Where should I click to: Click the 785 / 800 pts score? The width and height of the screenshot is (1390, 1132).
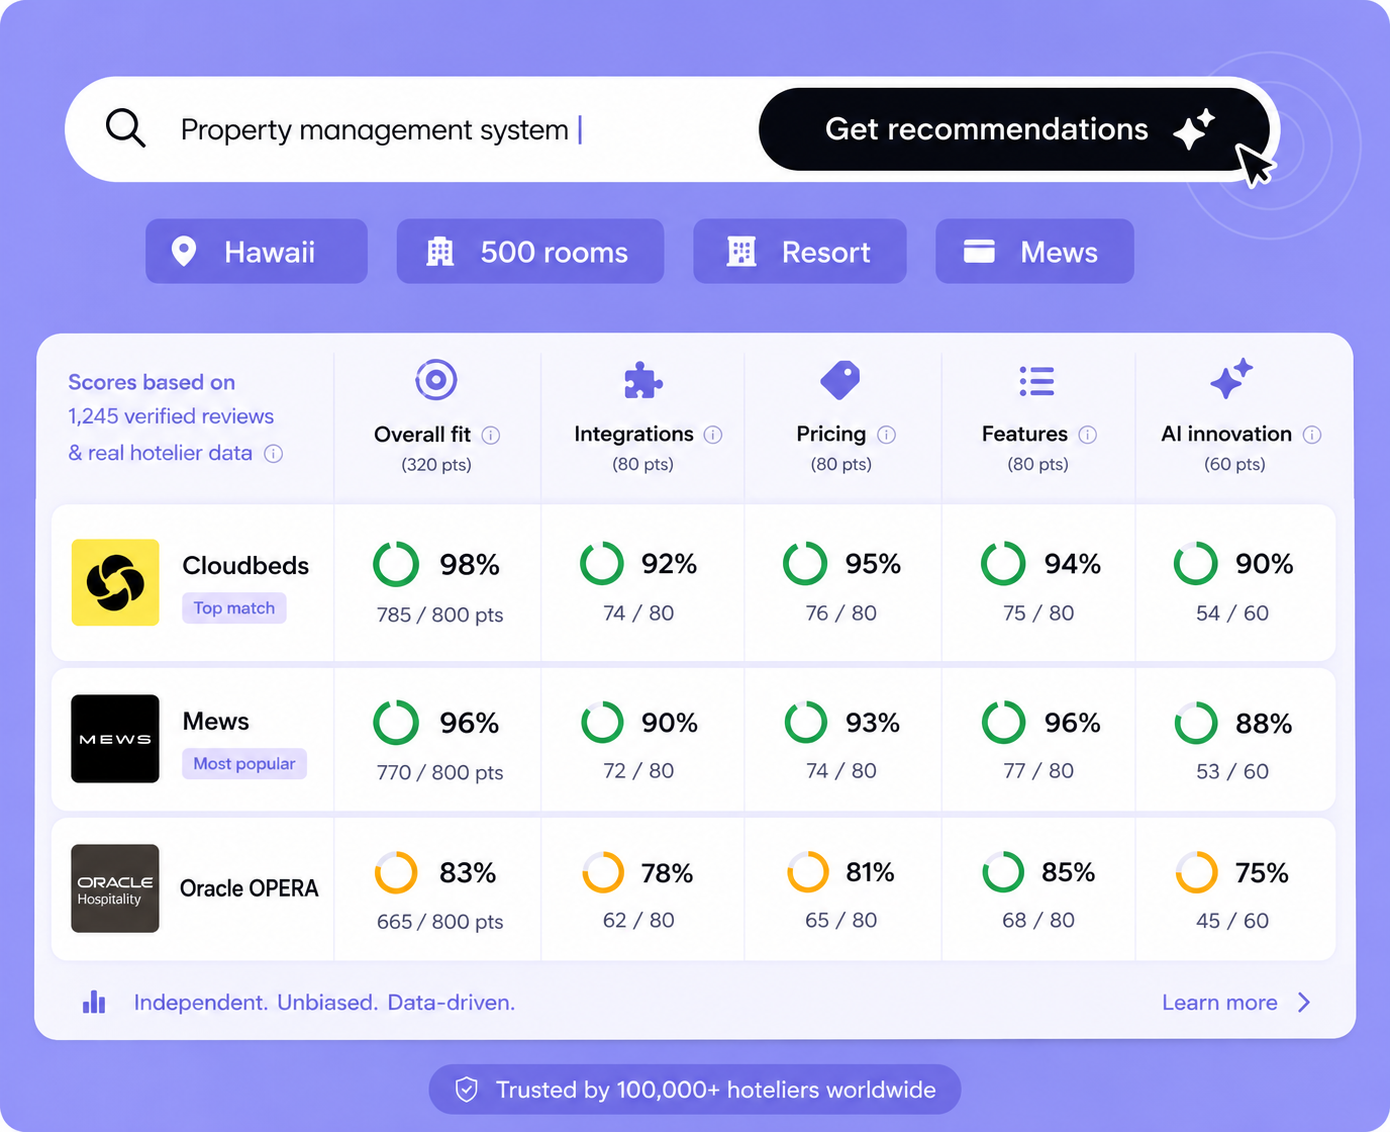(x=440, y=615)
